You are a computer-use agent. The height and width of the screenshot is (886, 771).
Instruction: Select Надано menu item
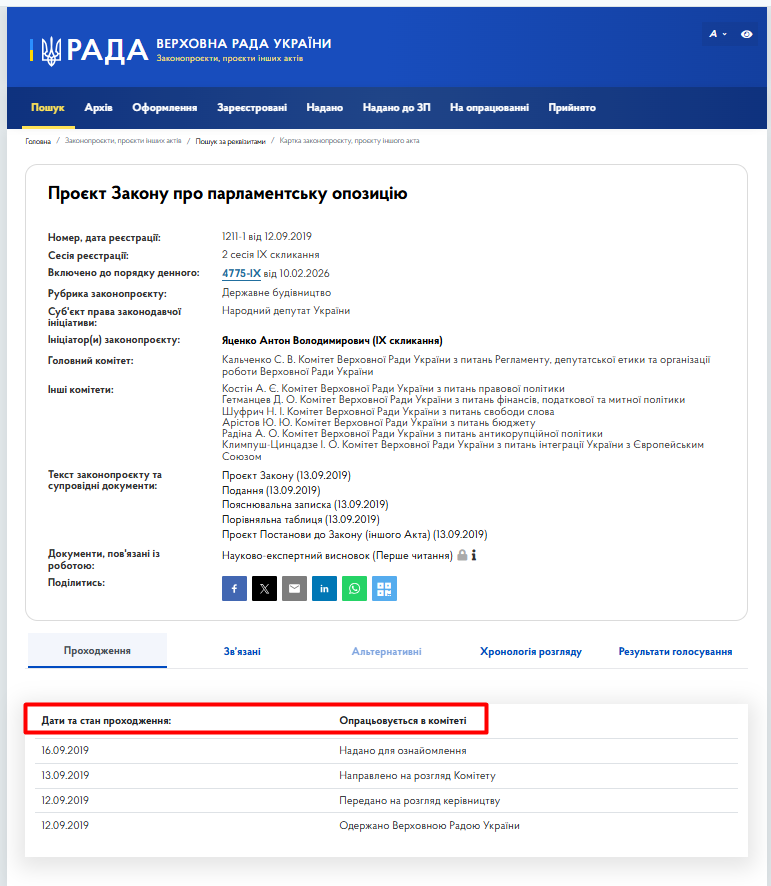[x=324, y=107]
